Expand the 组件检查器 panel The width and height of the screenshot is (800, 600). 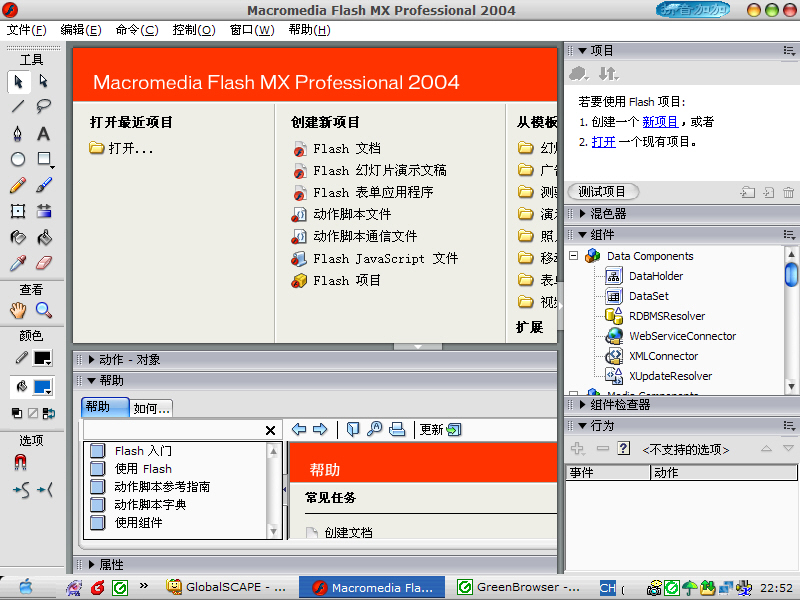point(582,405)
